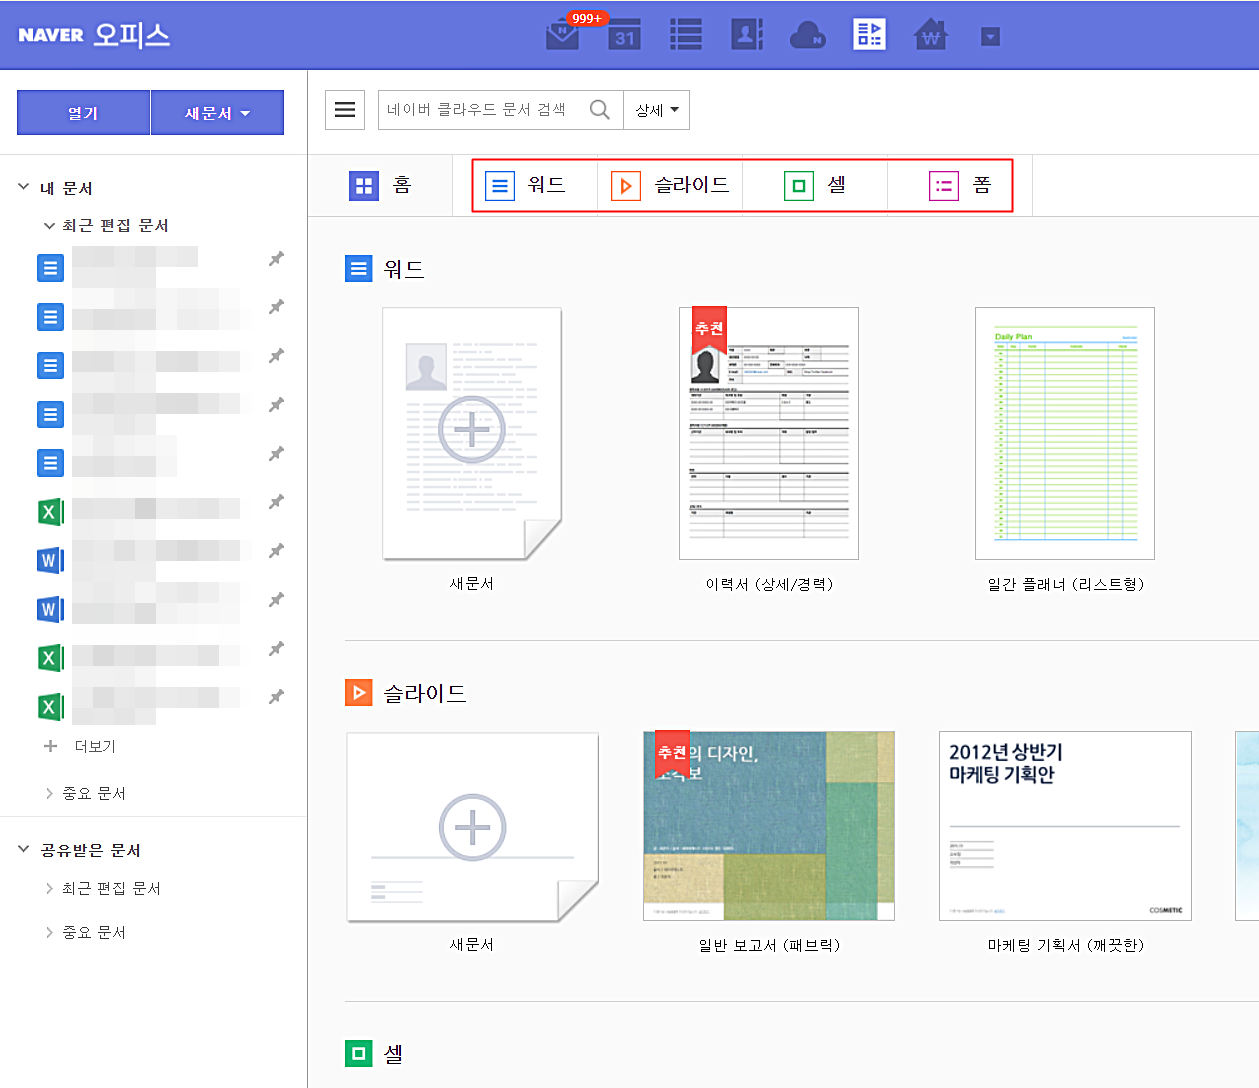
Task: Open the third Naver Word document icon in recent list
Action: pos(50,365)
